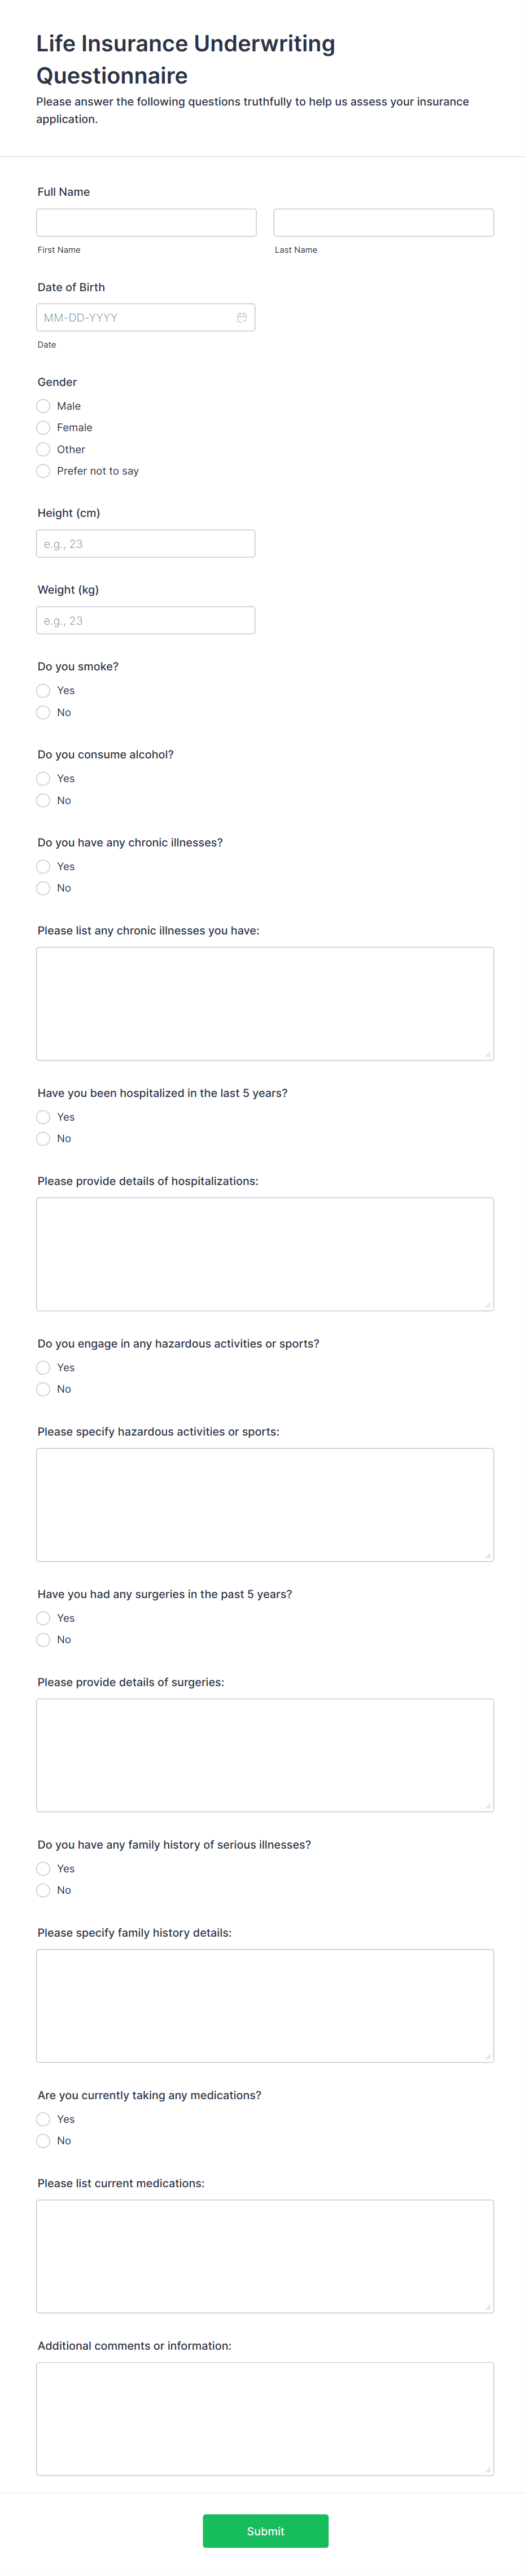
Task: Select Male gender option
Action: [x=43, y=406]
